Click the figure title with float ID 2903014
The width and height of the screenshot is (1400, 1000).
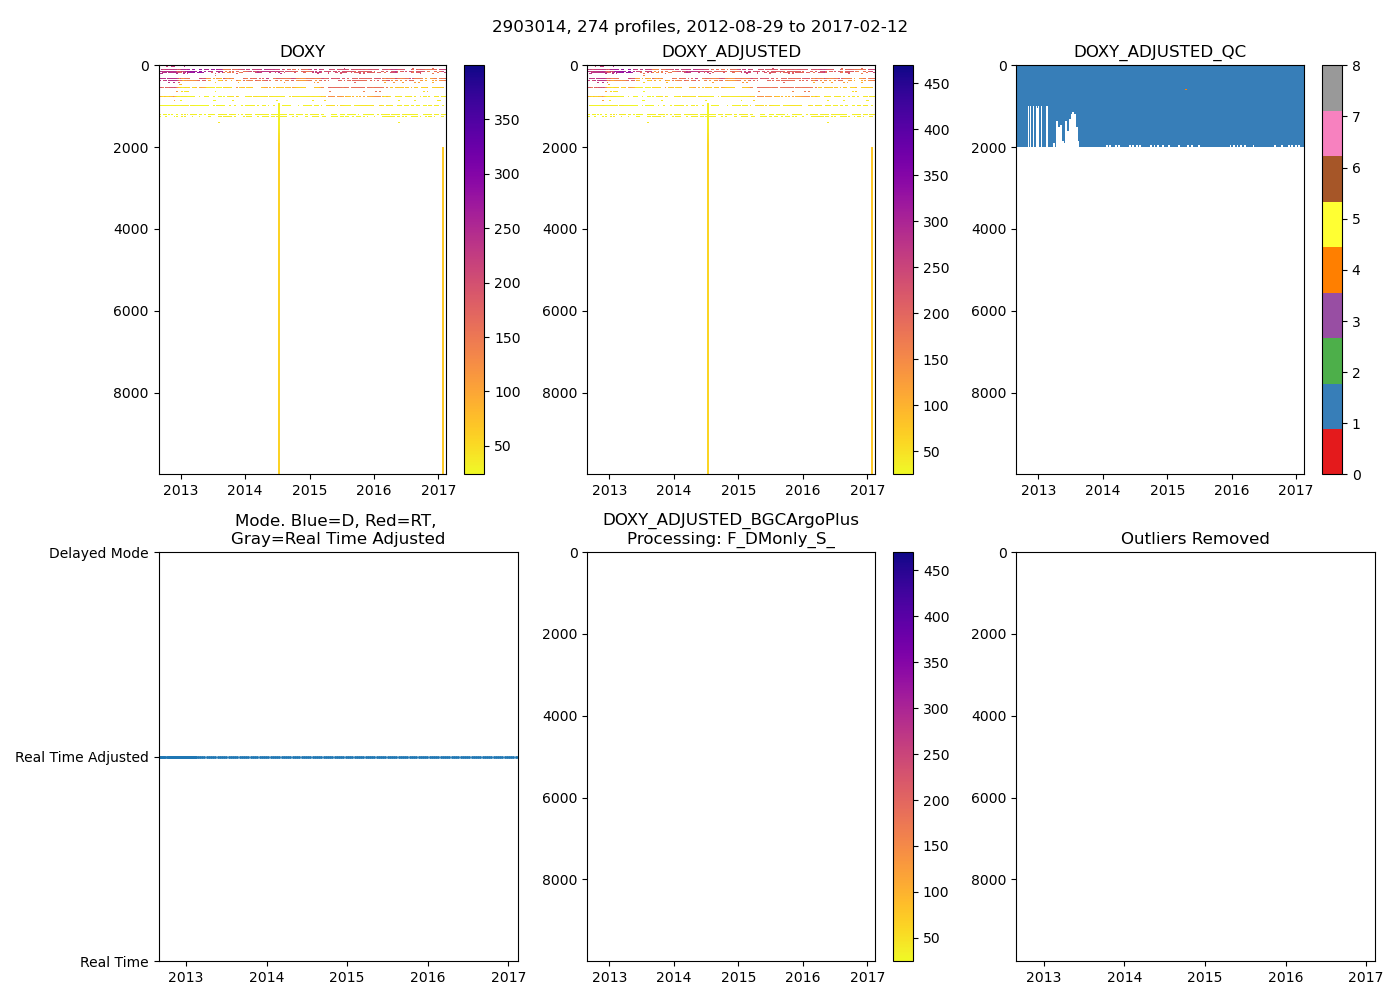point(699,27)
